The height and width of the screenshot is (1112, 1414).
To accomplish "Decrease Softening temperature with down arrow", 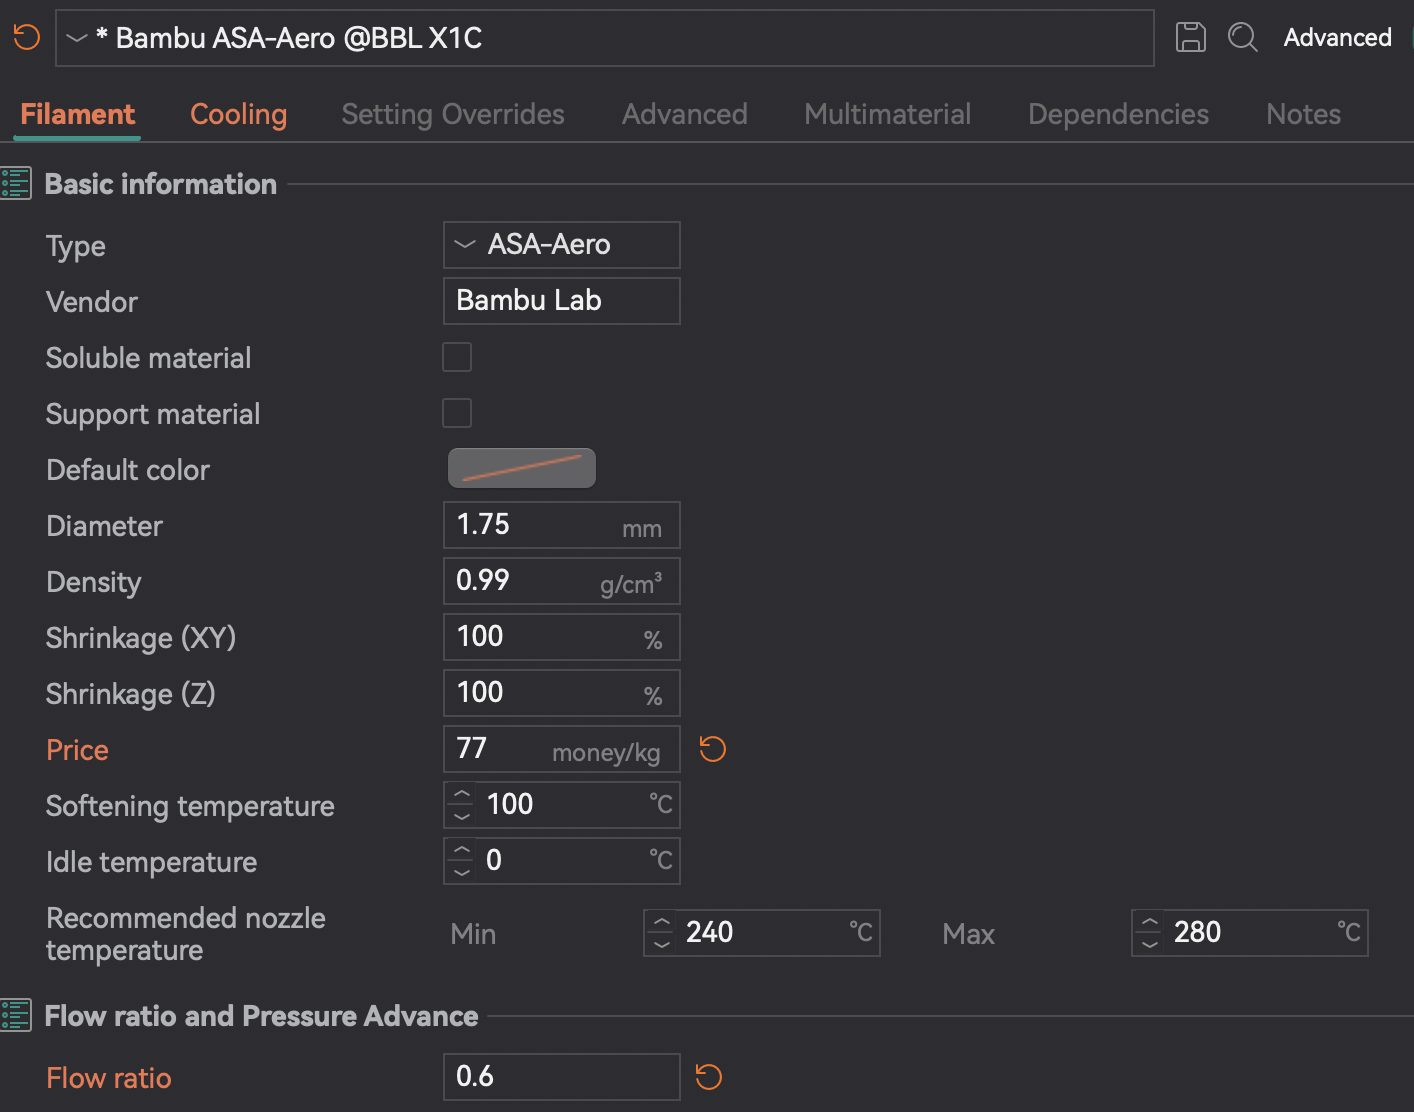I will [x=461, y=816].
